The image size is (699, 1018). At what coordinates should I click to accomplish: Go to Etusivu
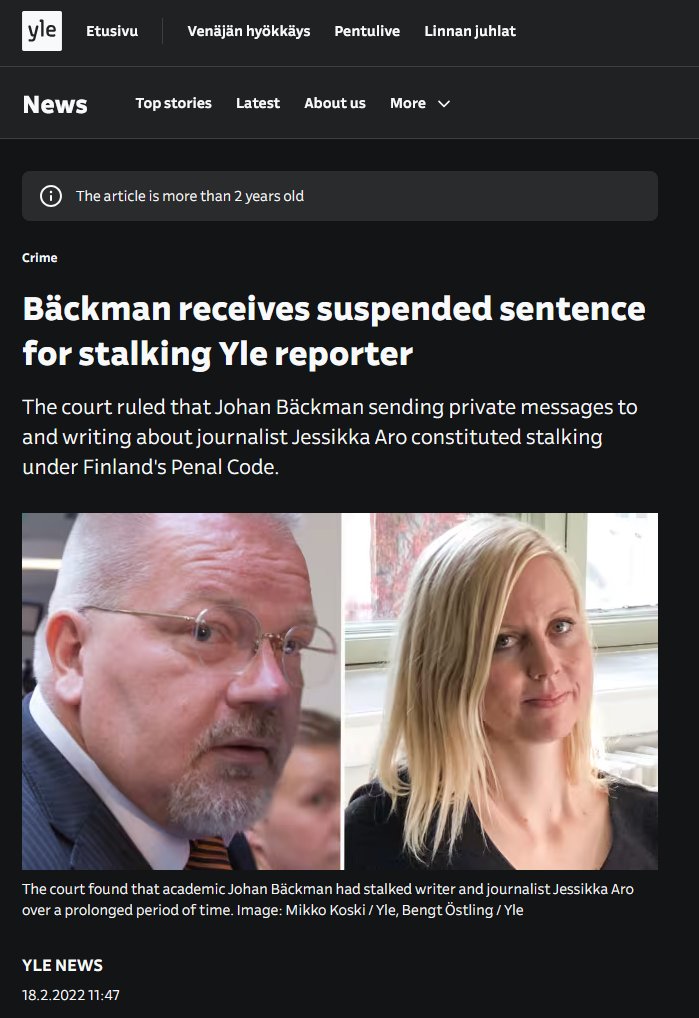pyautogui.click(x=112, y=31)
